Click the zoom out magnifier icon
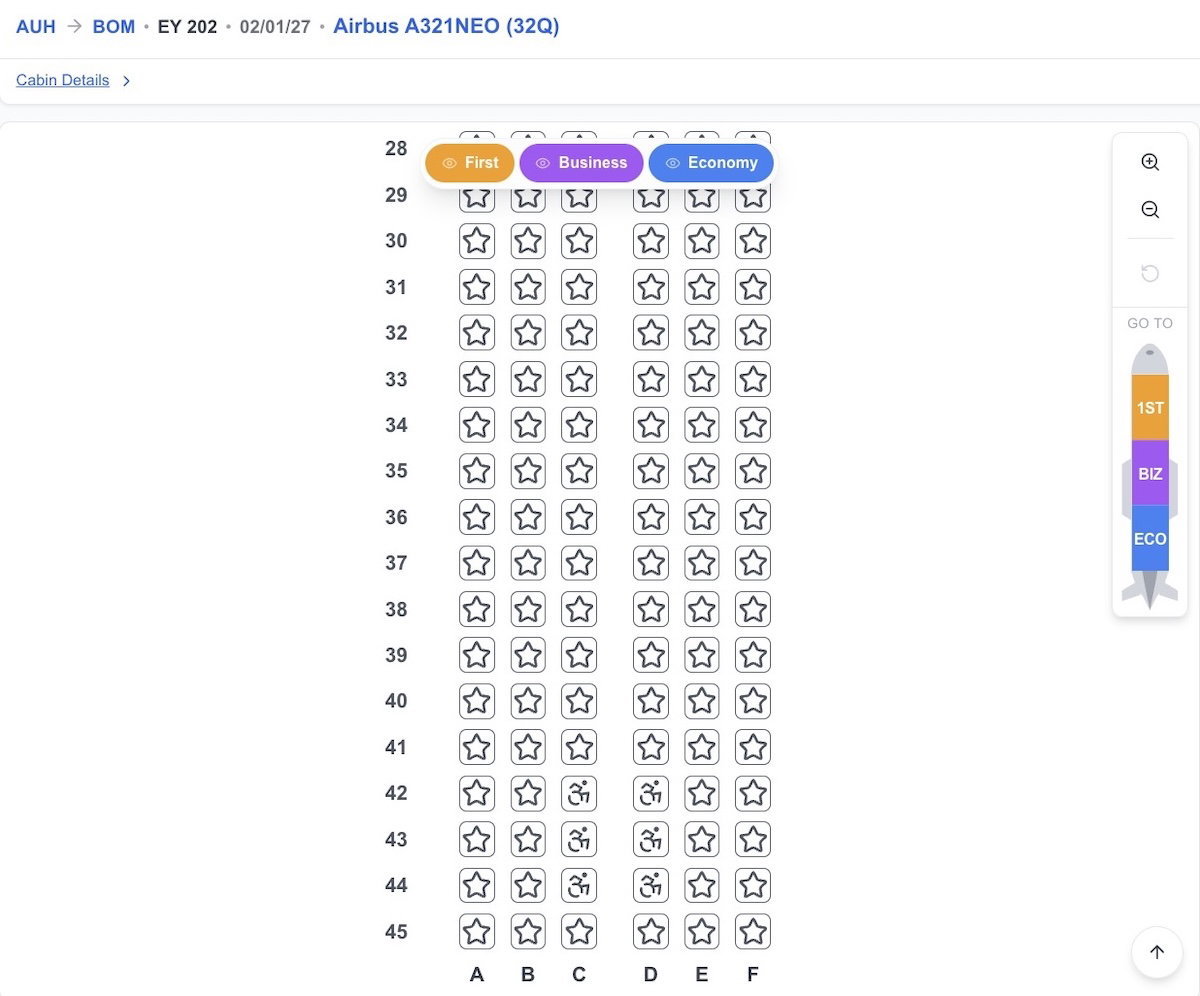 pos(1150,210)
